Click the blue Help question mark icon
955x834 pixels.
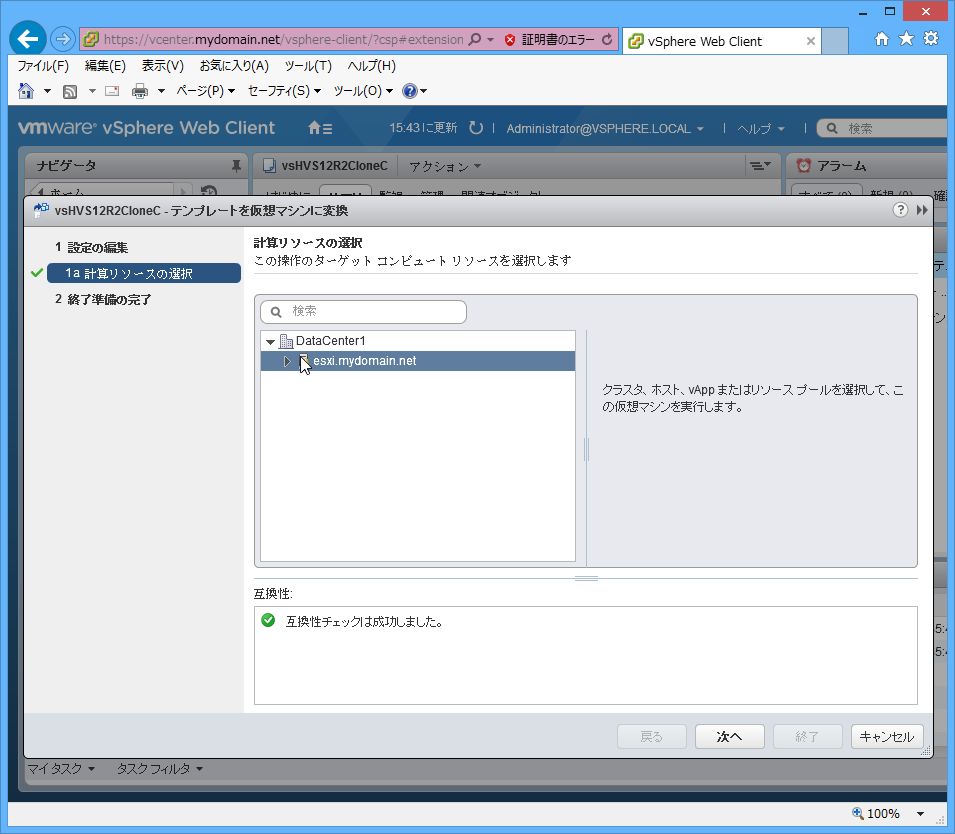pos(410,91)
